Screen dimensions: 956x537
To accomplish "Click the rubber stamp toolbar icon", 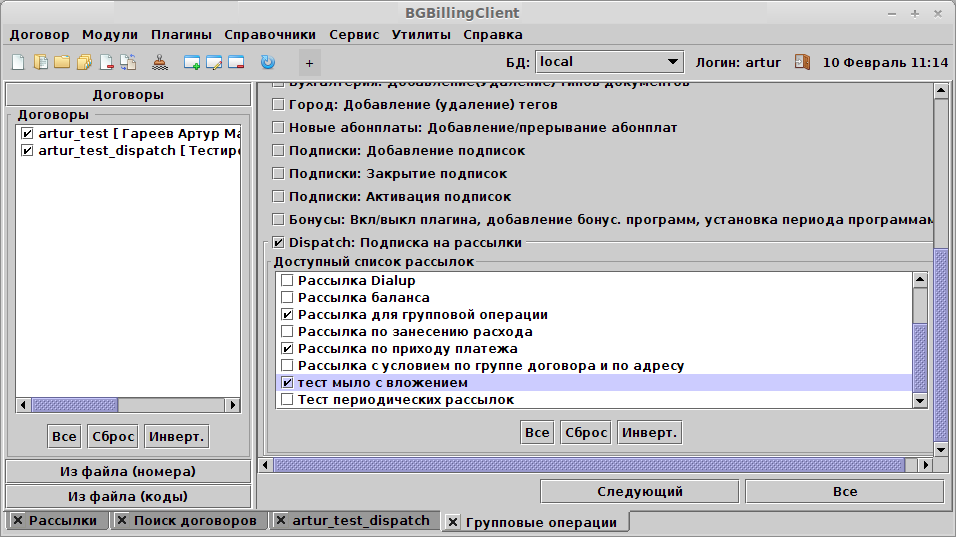I will 160,62.
